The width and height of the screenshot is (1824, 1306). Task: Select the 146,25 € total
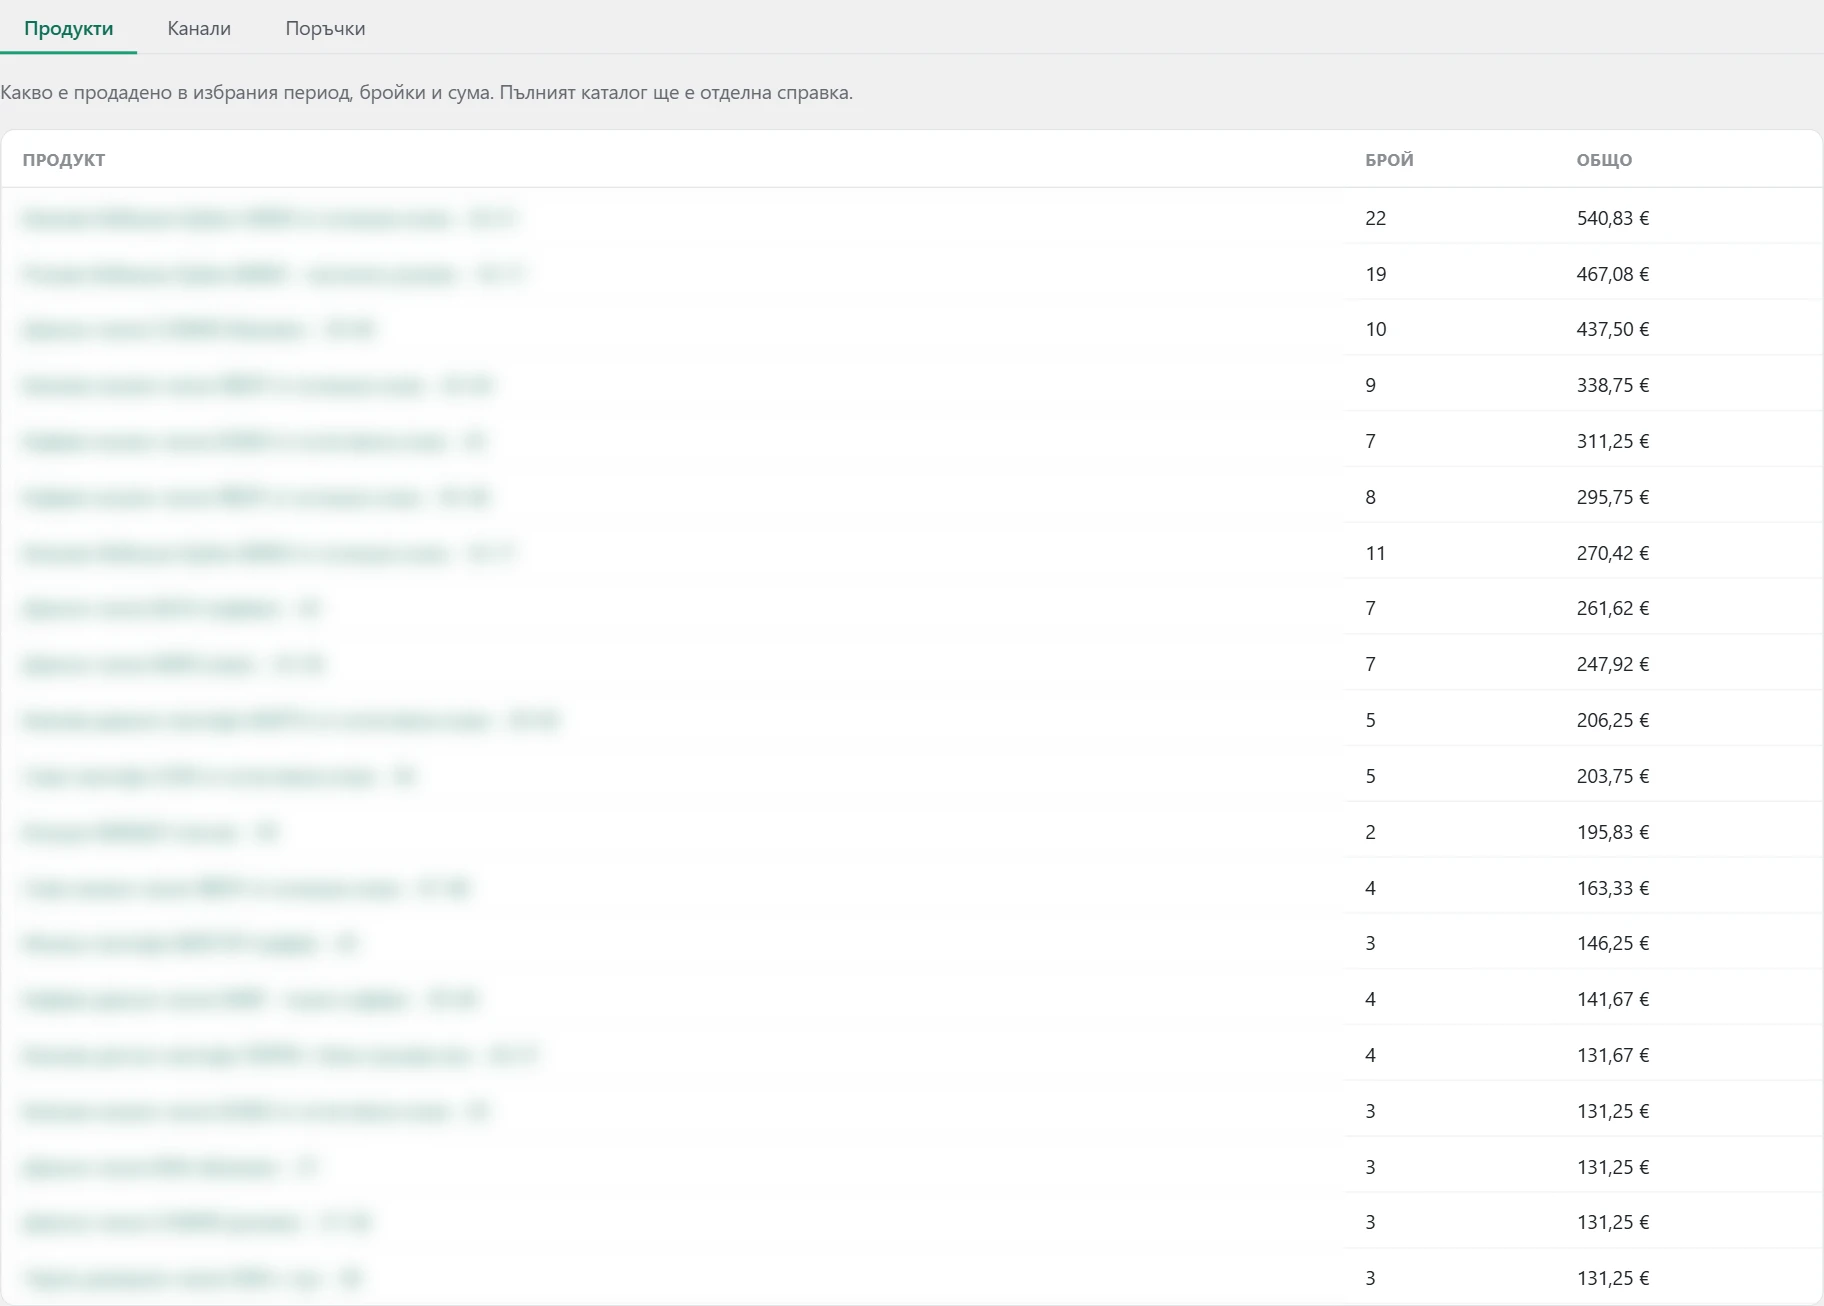coord(1613,943)
